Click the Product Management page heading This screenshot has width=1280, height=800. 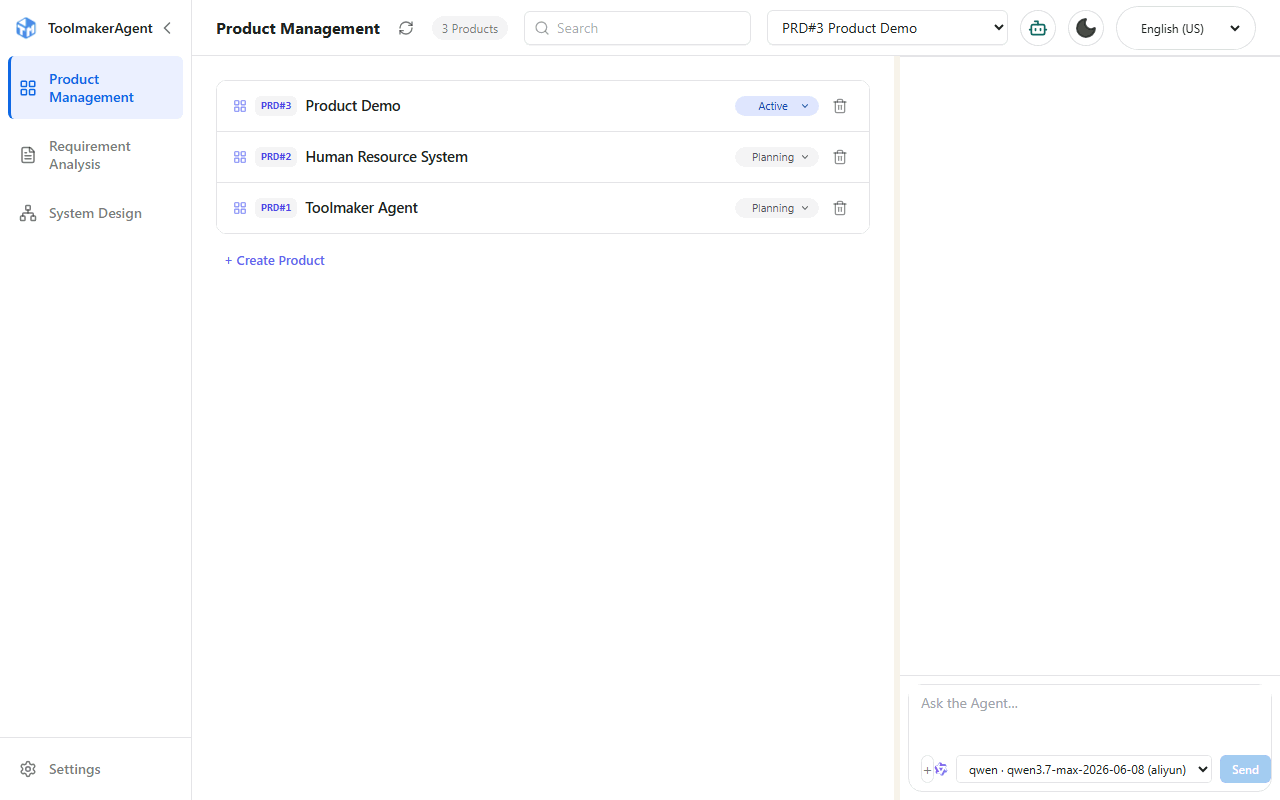298,29
